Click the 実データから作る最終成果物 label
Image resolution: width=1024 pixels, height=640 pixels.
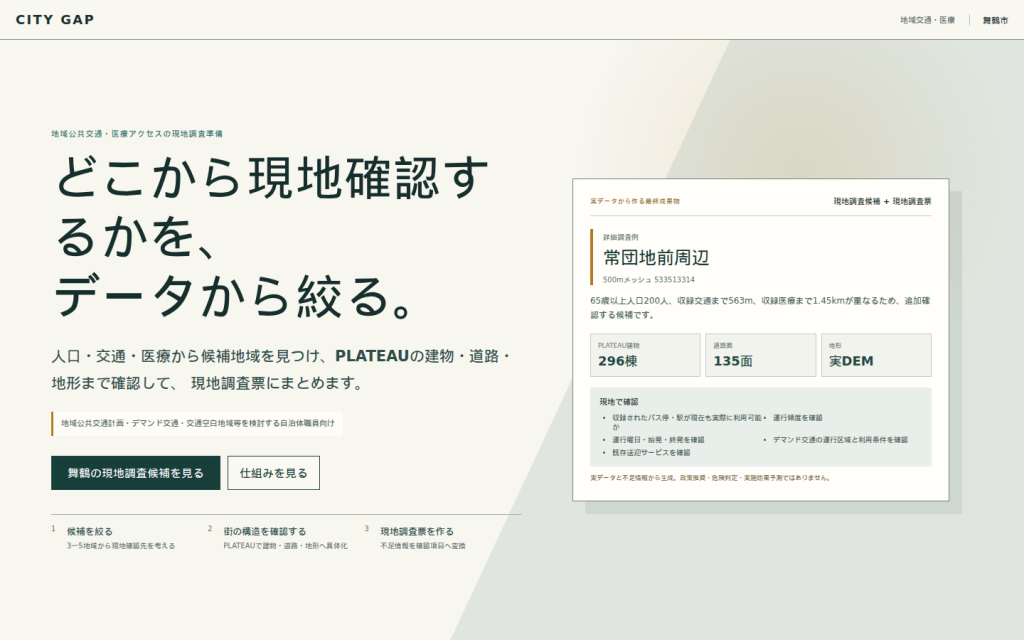[635, 201]
